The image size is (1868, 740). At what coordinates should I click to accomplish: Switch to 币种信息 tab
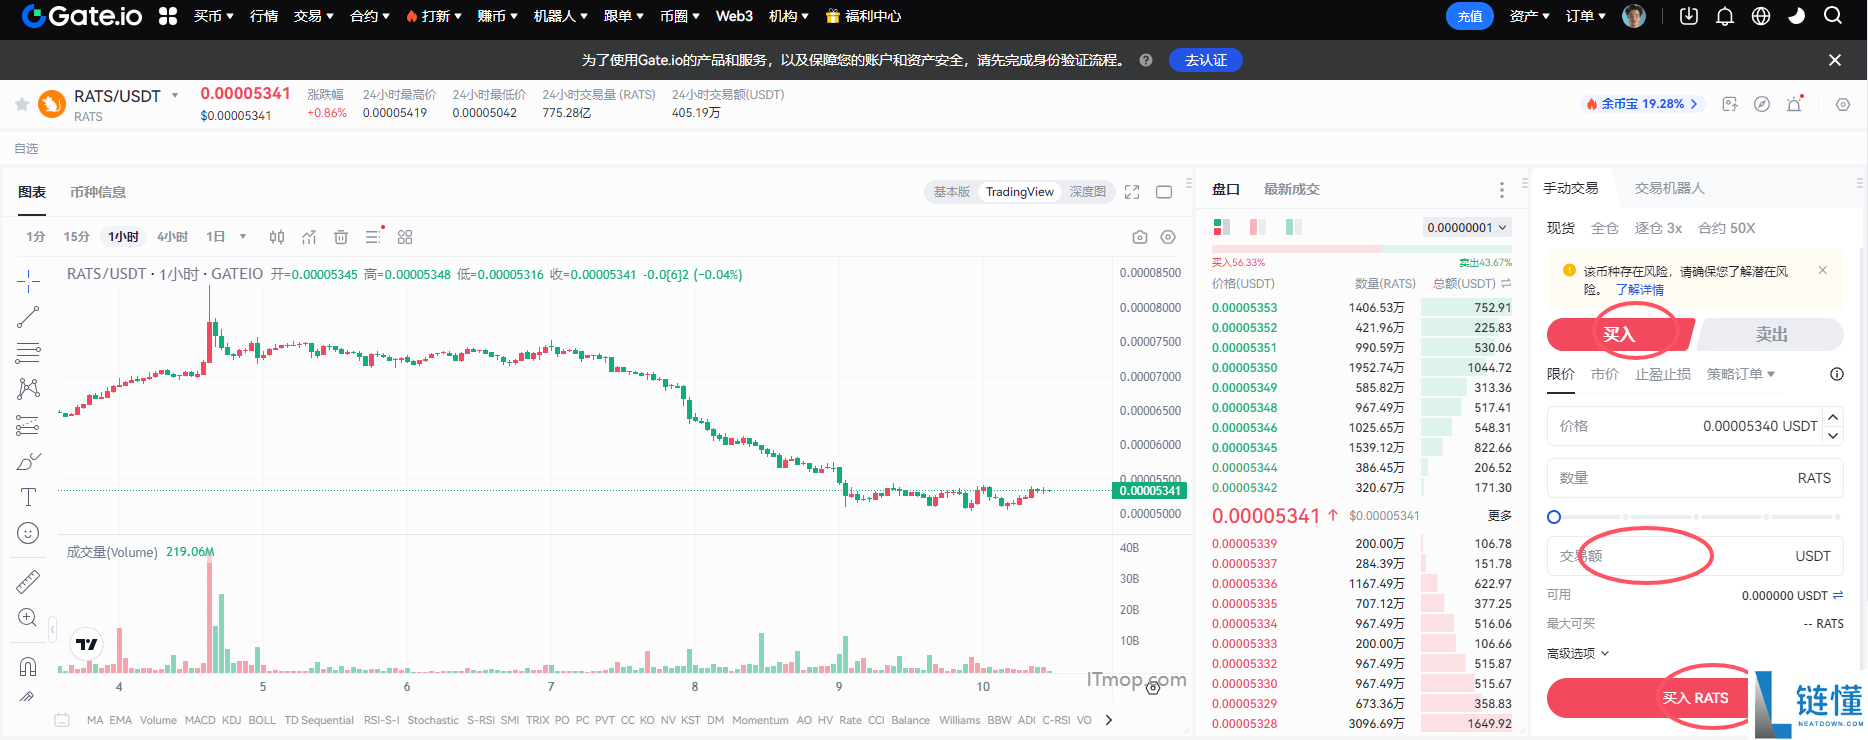coord(98,192)
